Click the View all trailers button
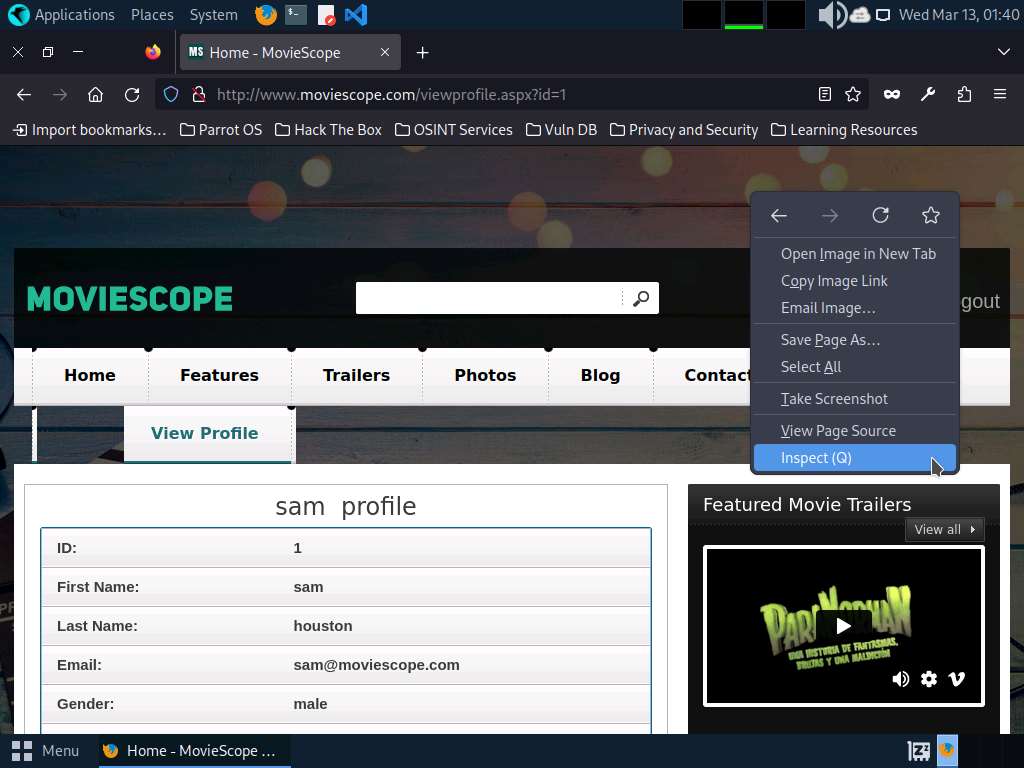Viewport: 1024px width, 768px height. point(944,529)
